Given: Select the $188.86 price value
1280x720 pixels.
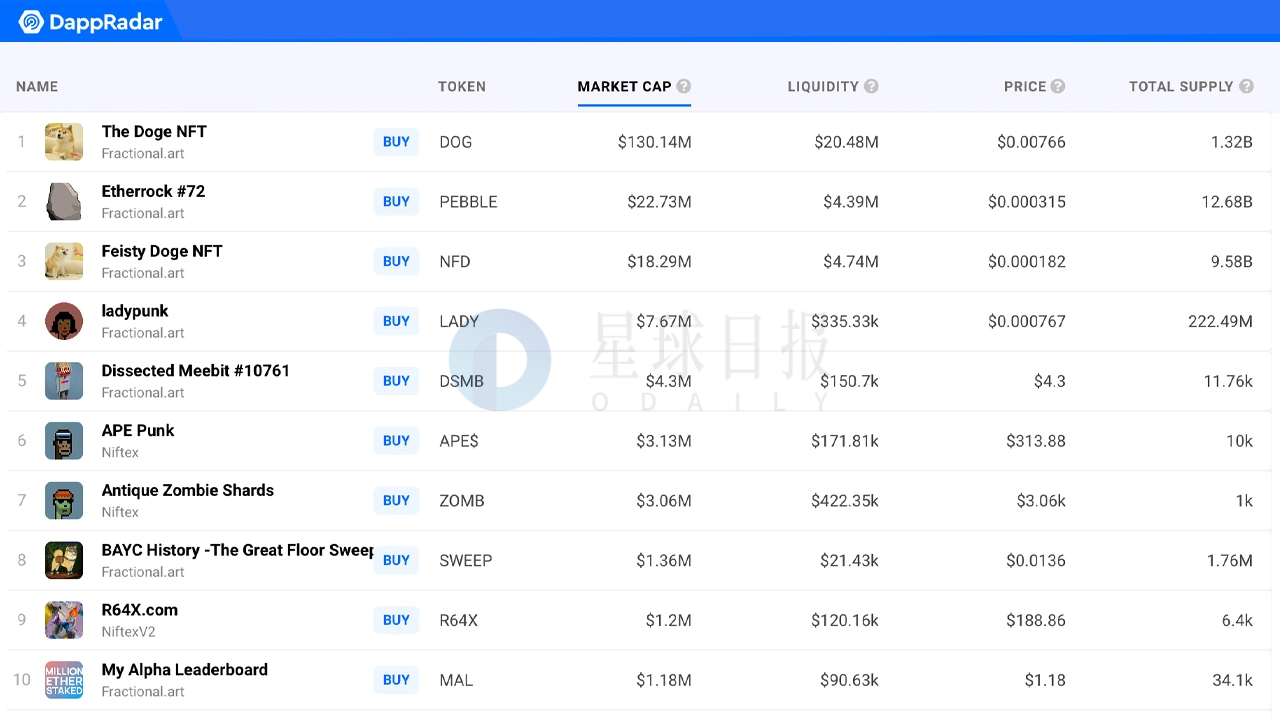Looking at the screenshot, I should (x=1036, y=620).
